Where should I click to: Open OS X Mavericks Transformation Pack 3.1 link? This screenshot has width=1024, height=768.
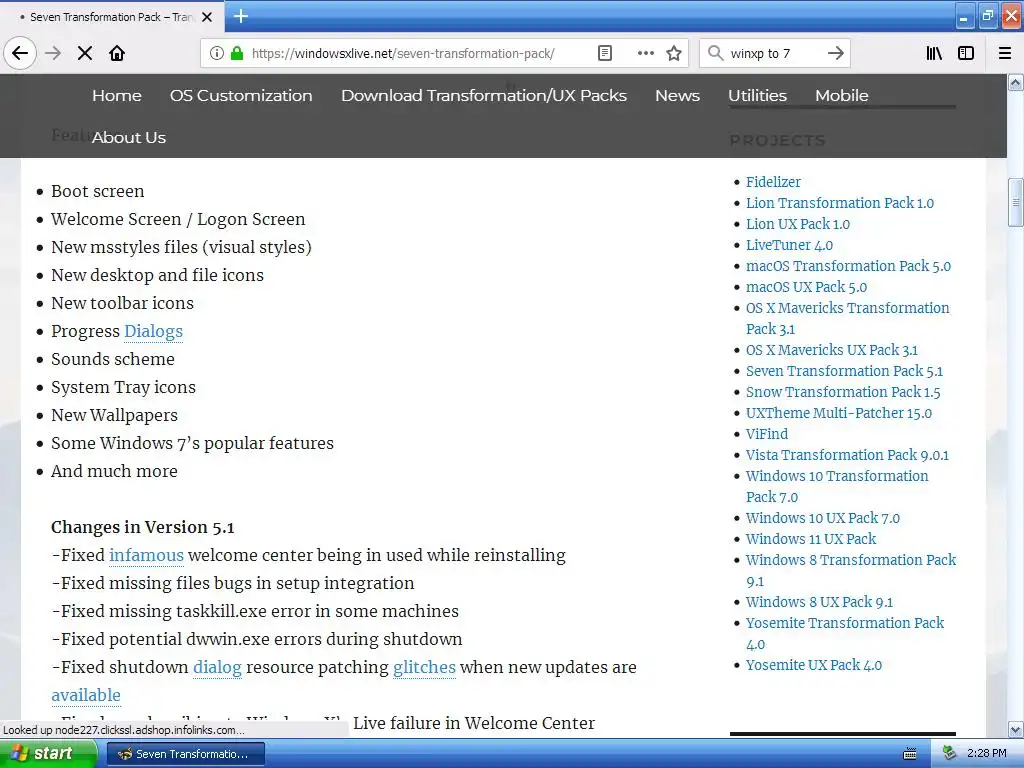(x=848, y=318)
